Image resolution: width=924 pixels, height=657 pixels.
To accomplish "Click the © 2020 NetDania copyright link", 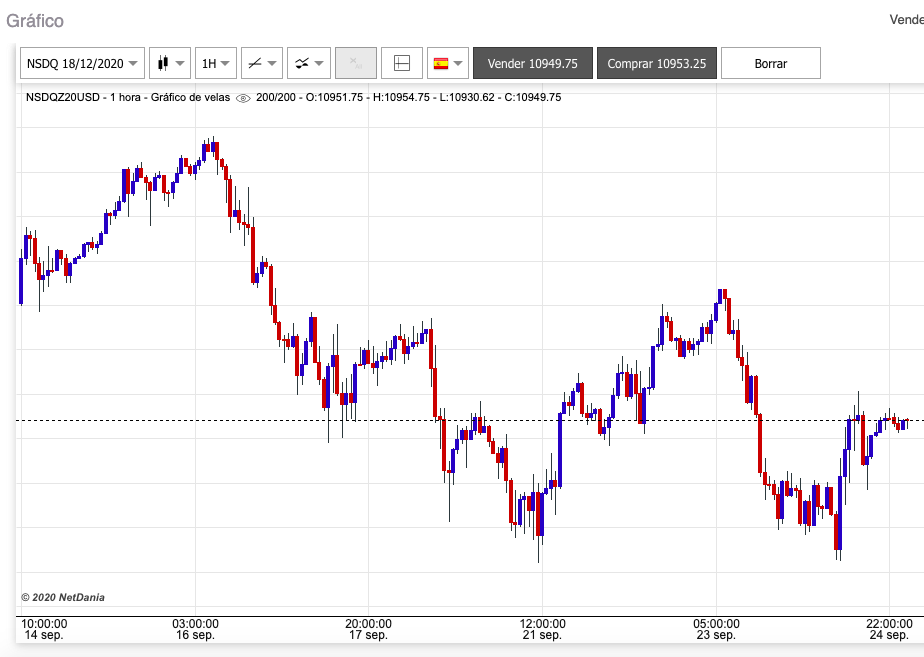I will 63,597.
